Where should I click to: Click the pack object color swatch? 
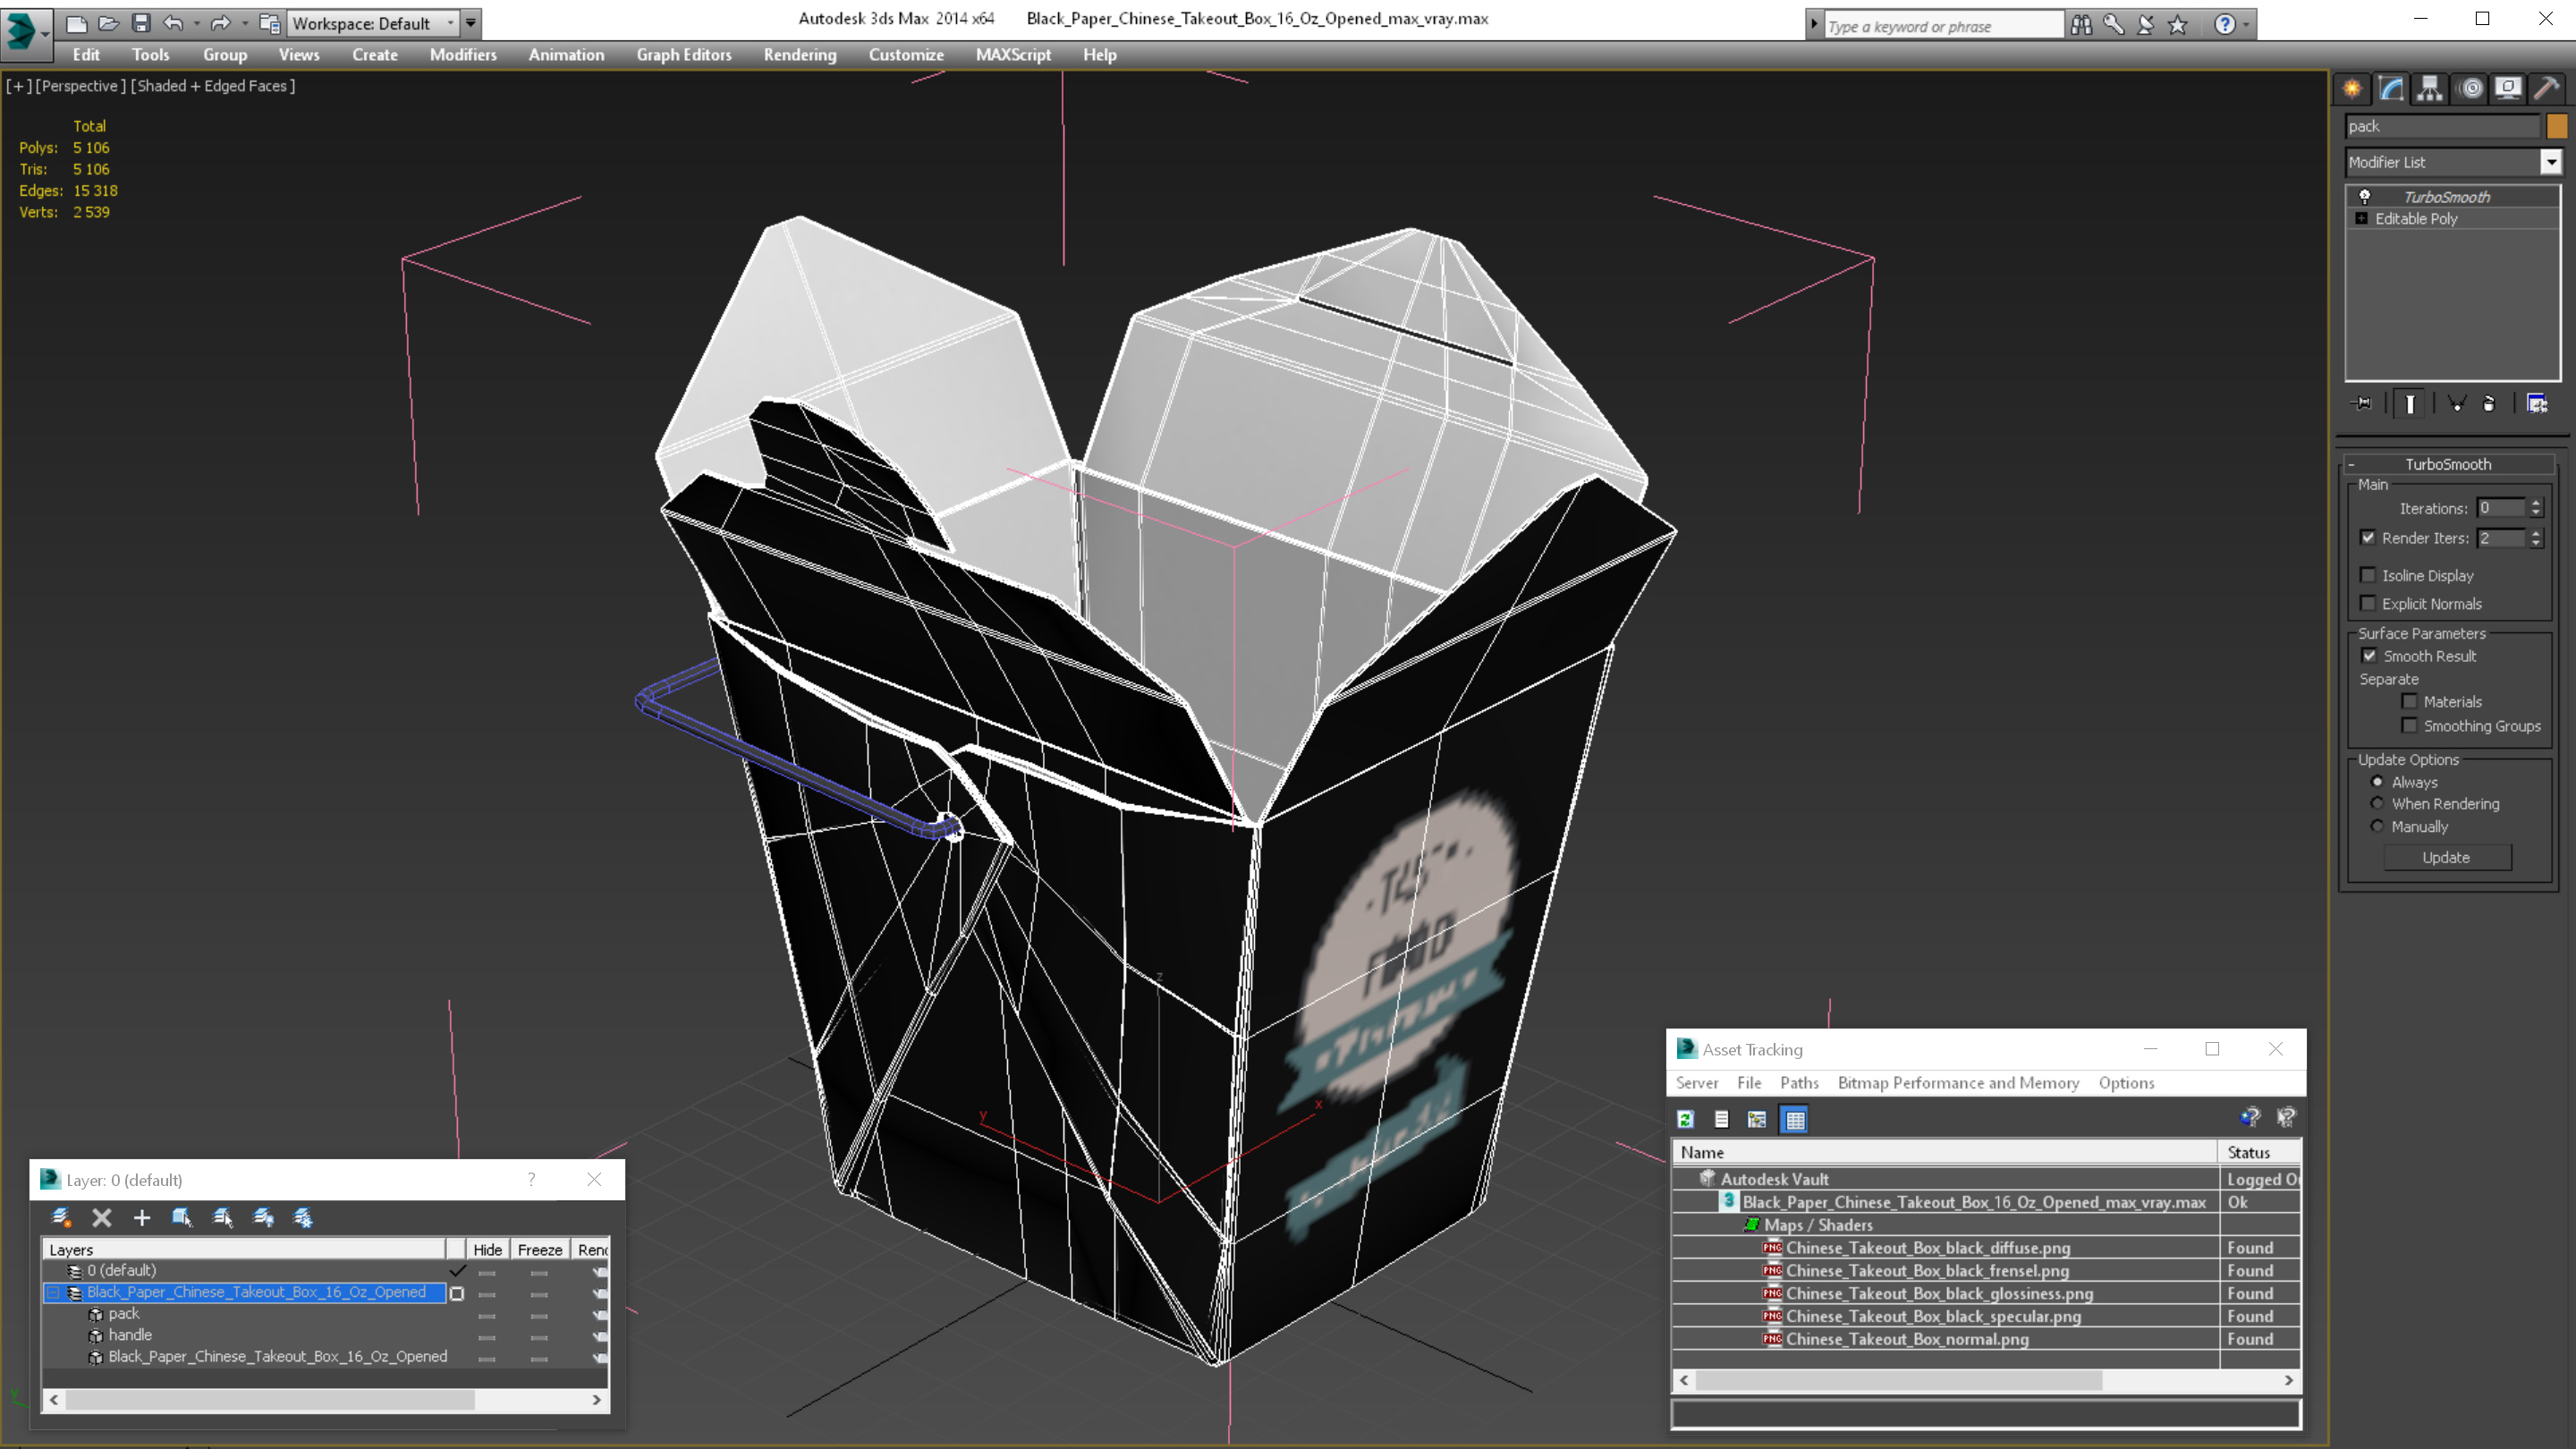coord(2557,126)
